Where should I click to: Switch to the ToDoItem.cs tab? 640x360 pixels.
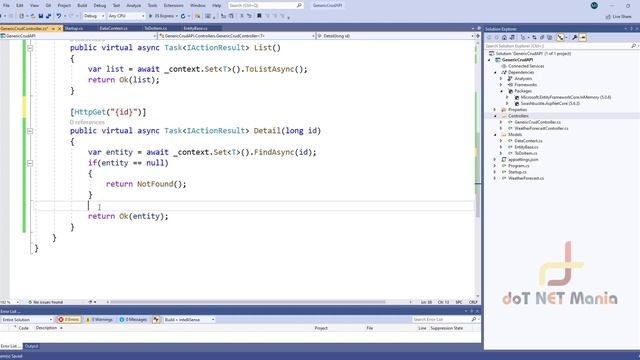click(156, 29)
